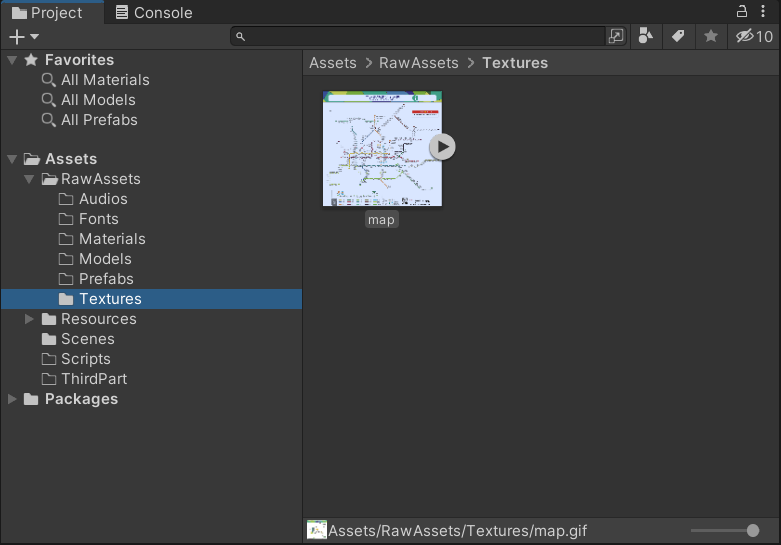Expand the Packages folder arrow
Image resolution: width=781 pixels, height=545 pixels.
pos(12,399)
